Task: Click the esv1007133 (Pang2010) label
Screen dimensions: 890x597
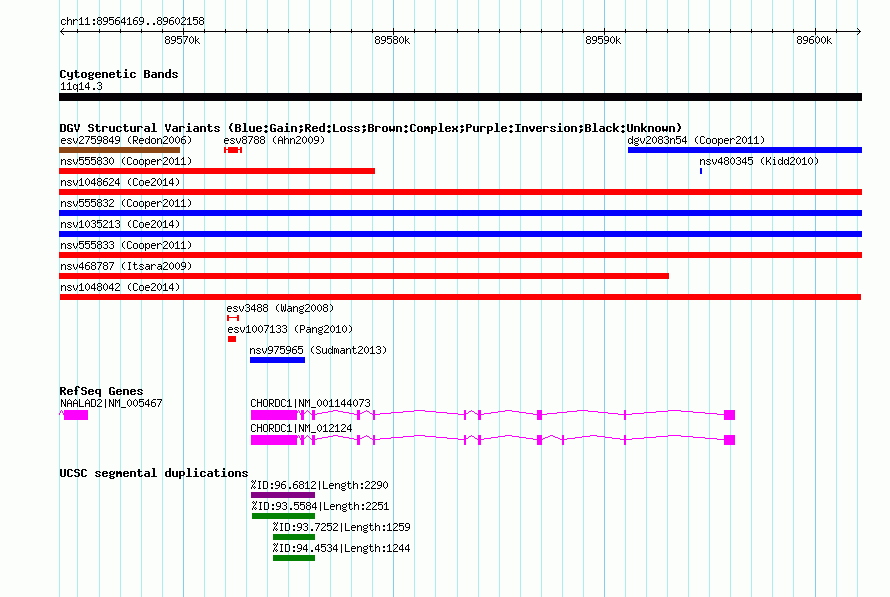Action: [x=290, y=329]
